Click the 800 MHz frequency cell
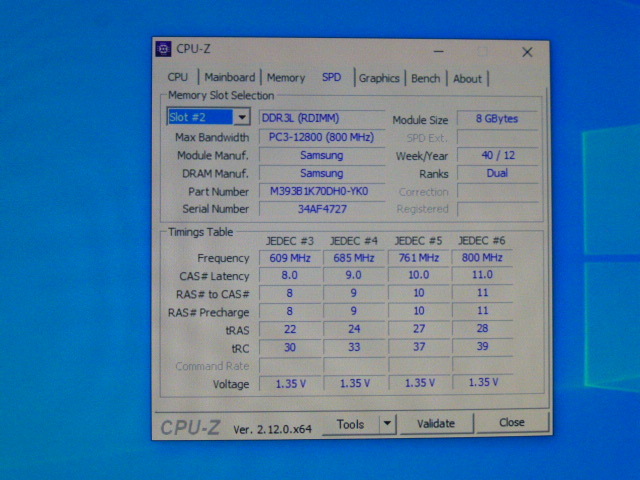The image size is (640, 480). 482,258
